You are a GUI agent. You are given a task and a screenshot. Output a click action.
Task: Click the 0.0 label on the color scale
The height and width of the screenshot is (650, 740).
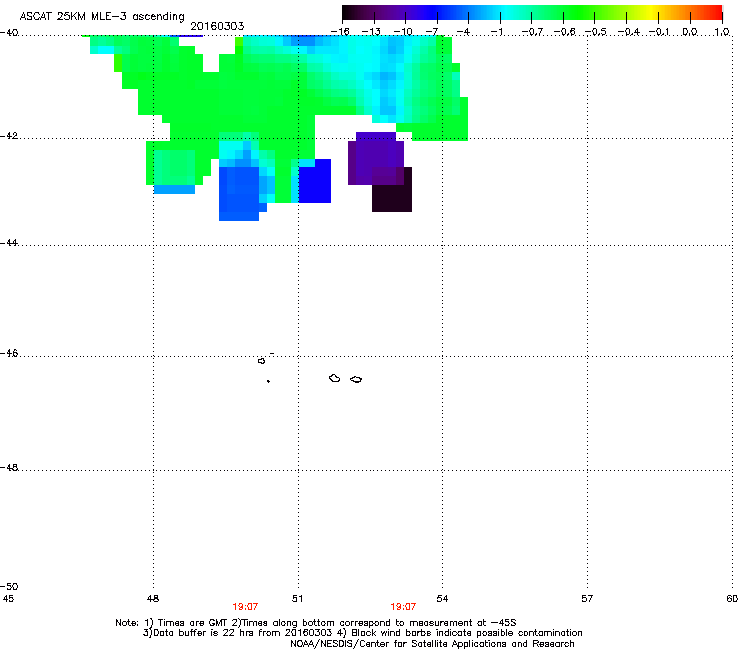(690, 32)
